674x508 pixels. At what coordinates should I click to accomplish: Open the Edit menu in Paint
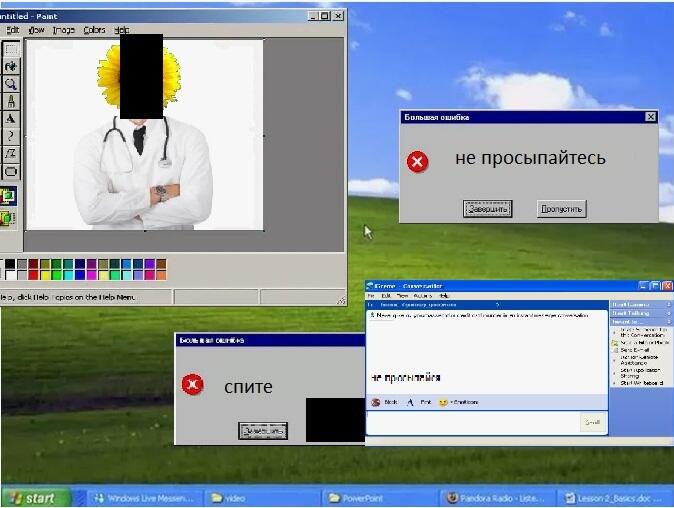13,30
